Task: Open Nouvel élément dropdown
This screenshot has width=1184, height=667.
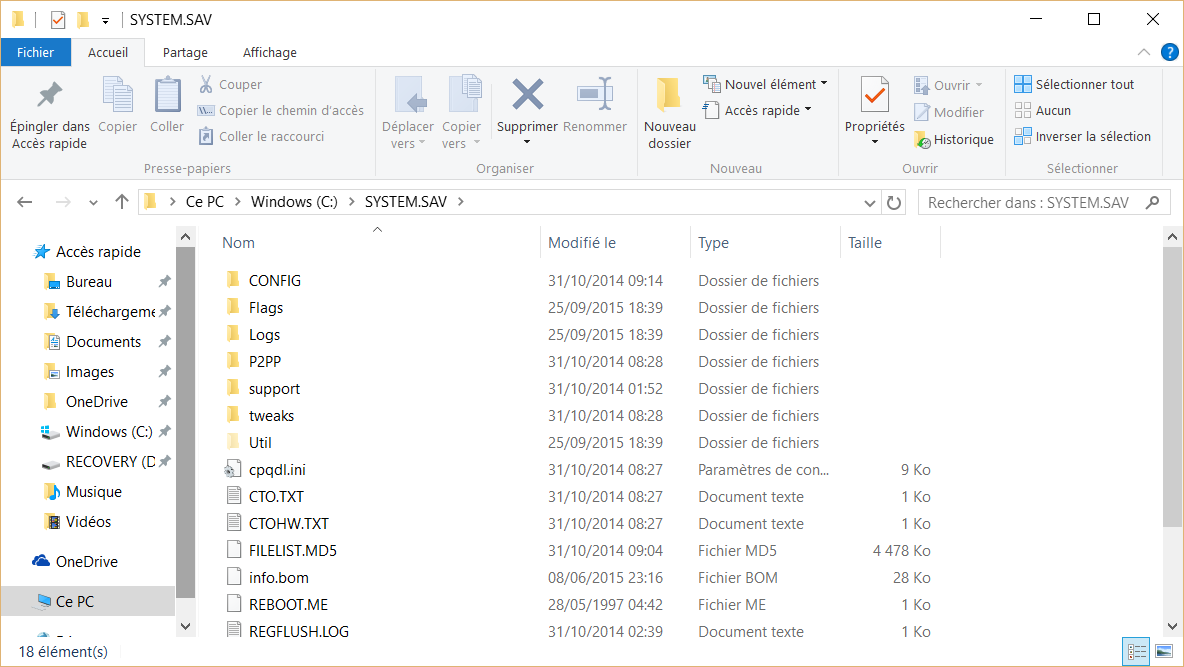Action: pyautogui.click(x=765, y=84)
